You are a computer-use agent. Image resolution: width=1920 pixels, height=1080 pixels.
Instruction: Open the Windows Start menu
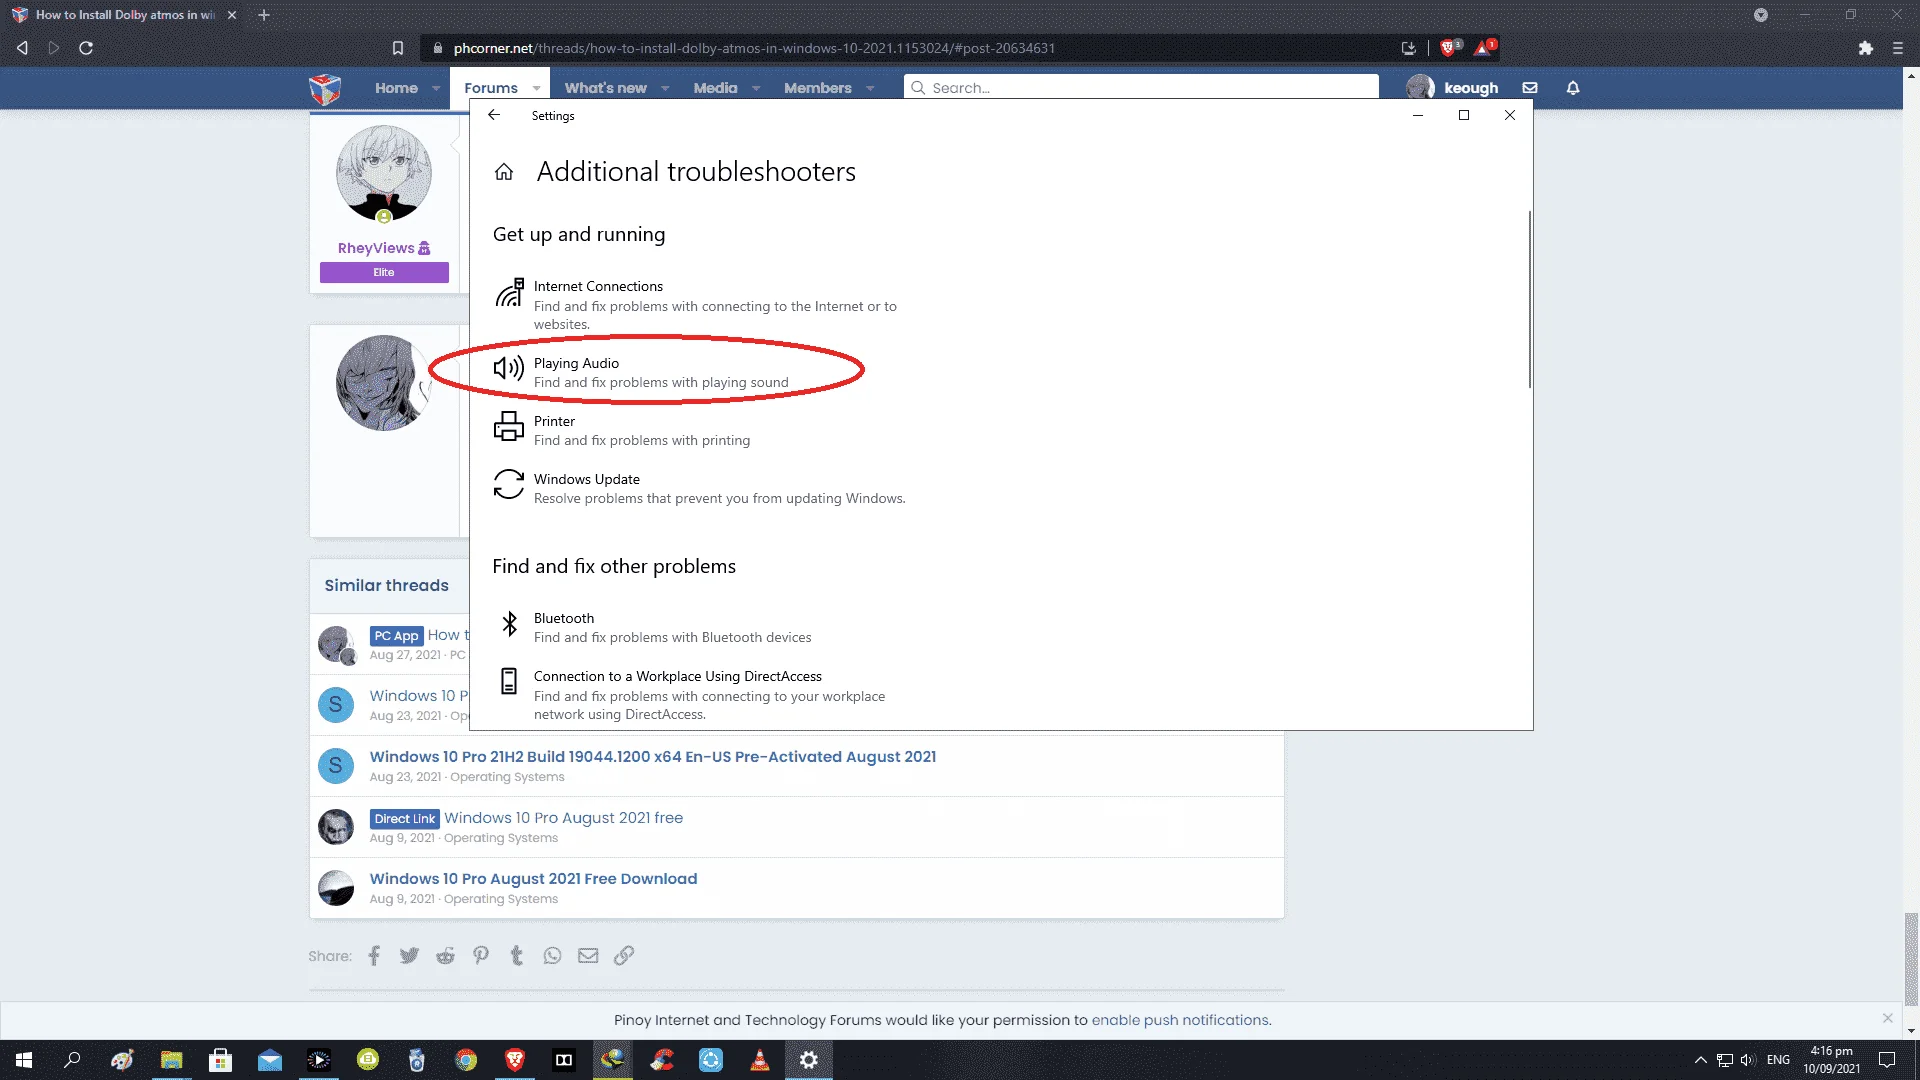[24, 1060]
